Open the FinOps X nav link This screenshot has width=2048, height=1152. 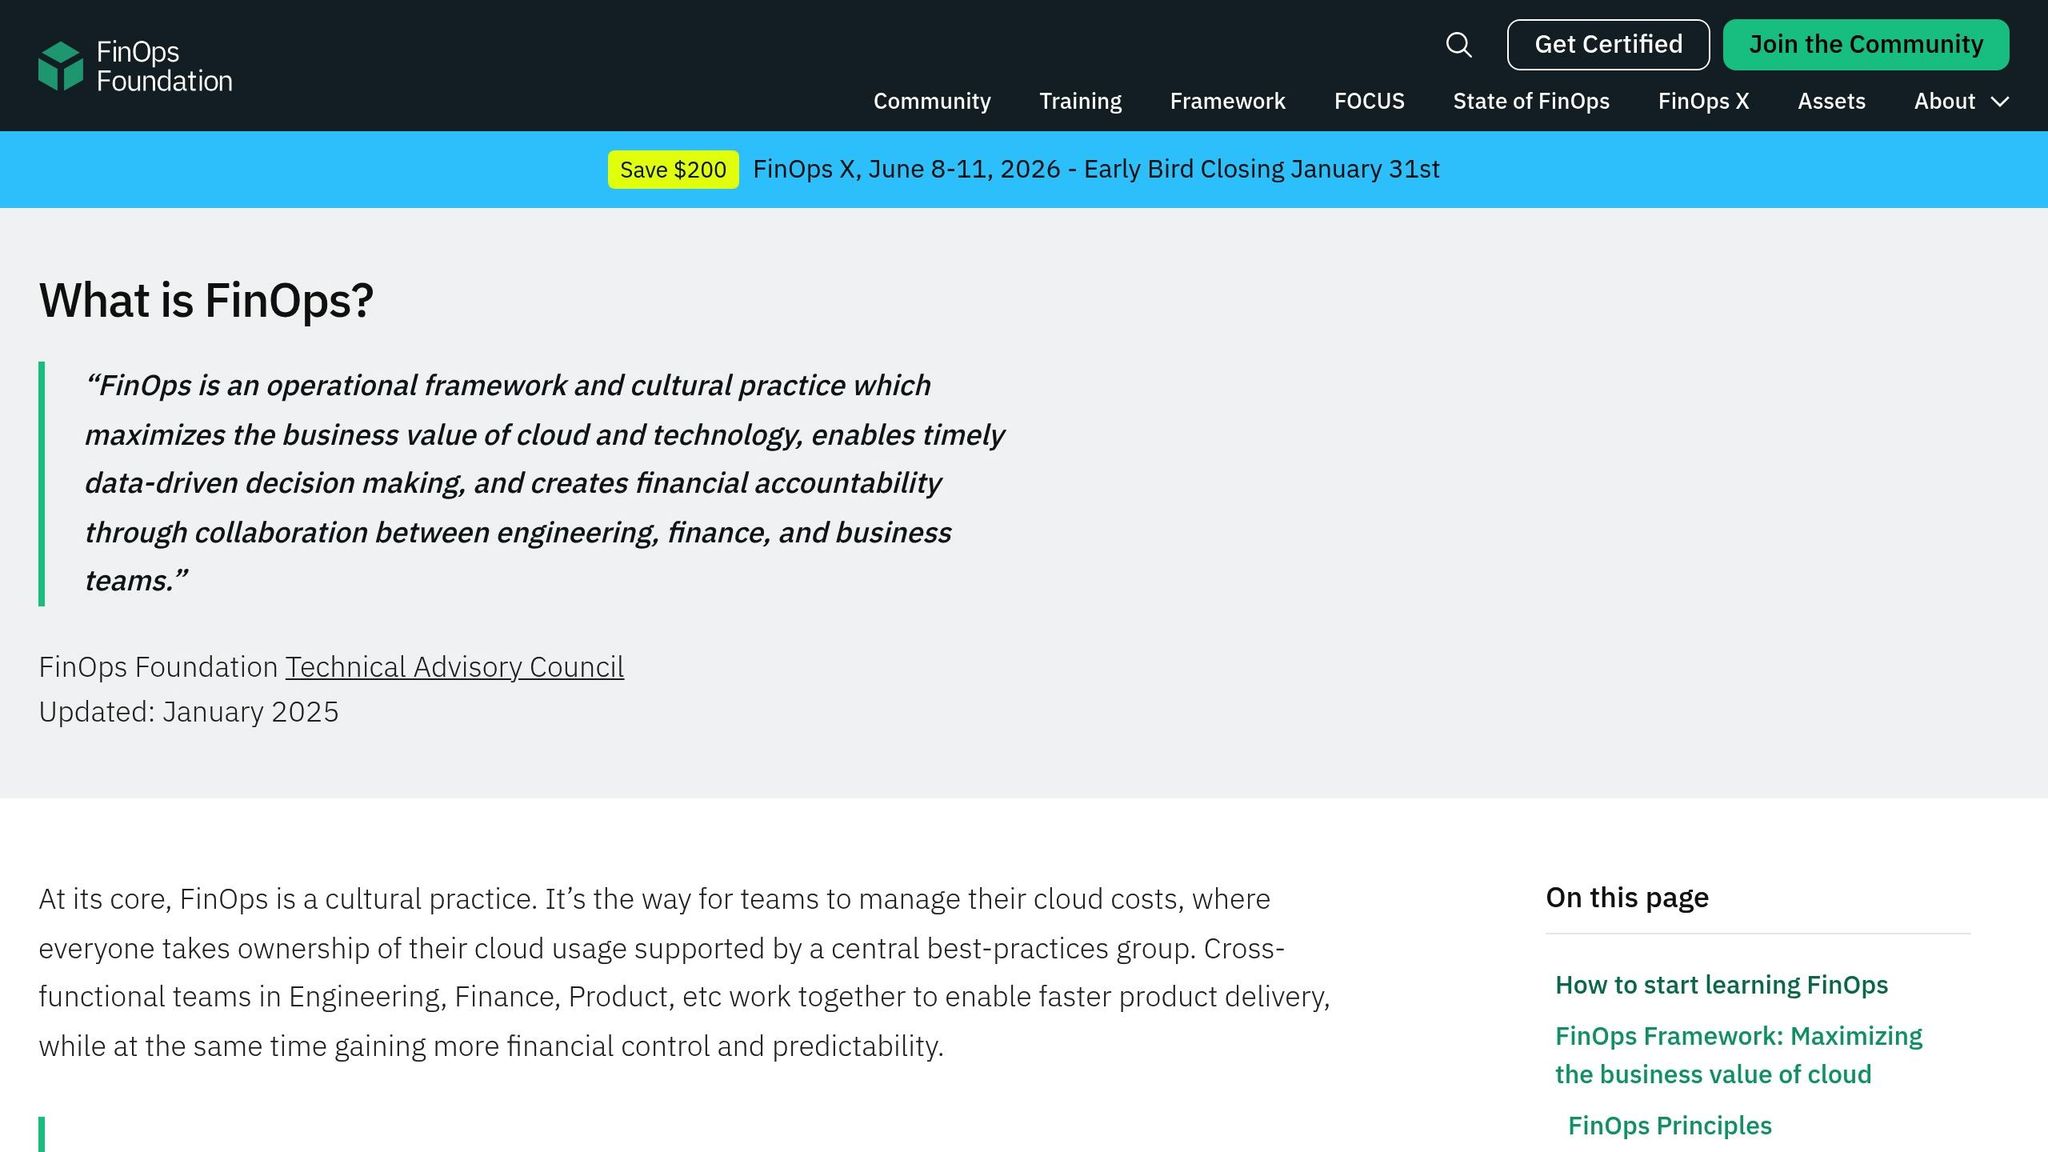pyautogui.click(x=1703, y=102)
